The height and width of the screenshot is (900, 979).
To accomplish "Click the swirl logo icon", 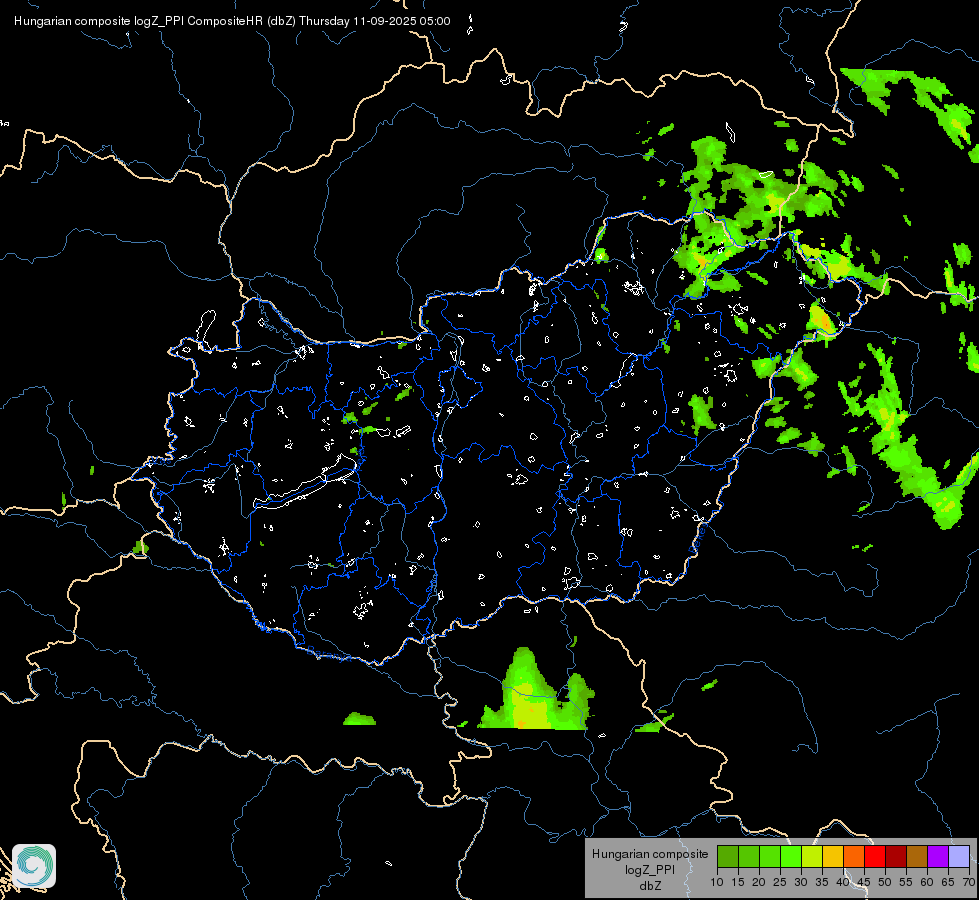I will (34, 866).
